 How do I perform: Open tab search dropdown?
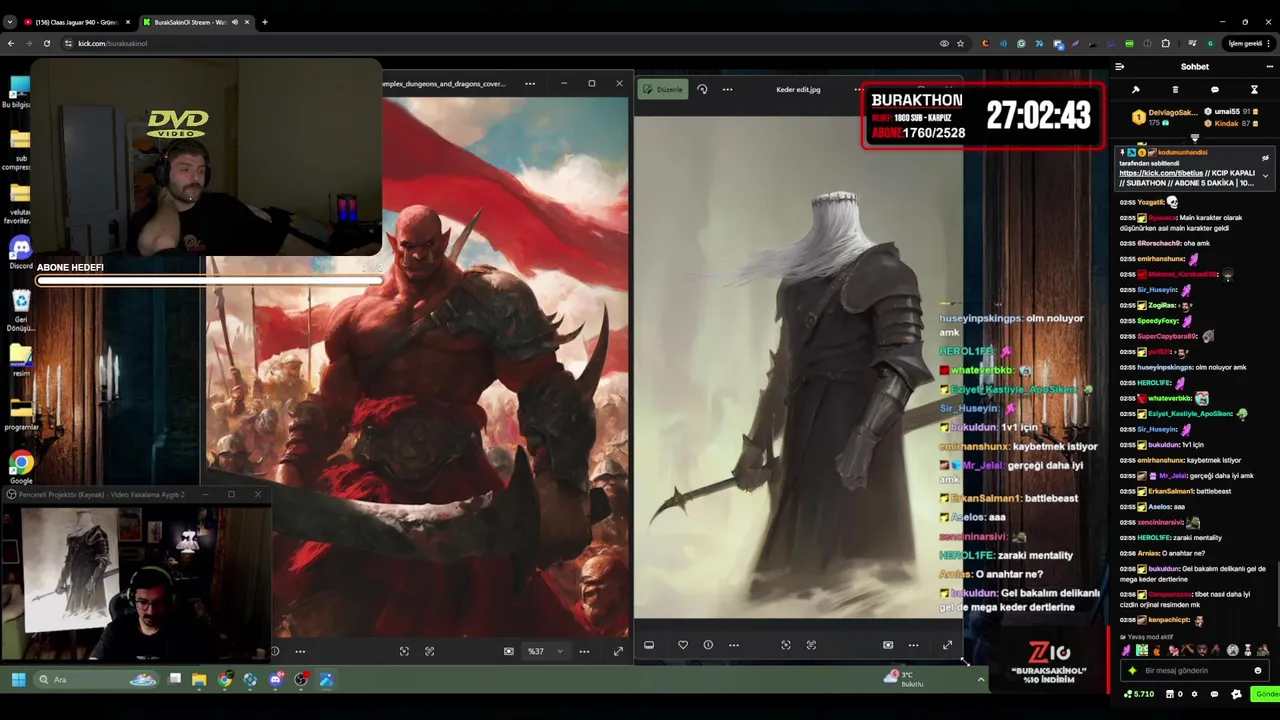[x=9, y=22]
